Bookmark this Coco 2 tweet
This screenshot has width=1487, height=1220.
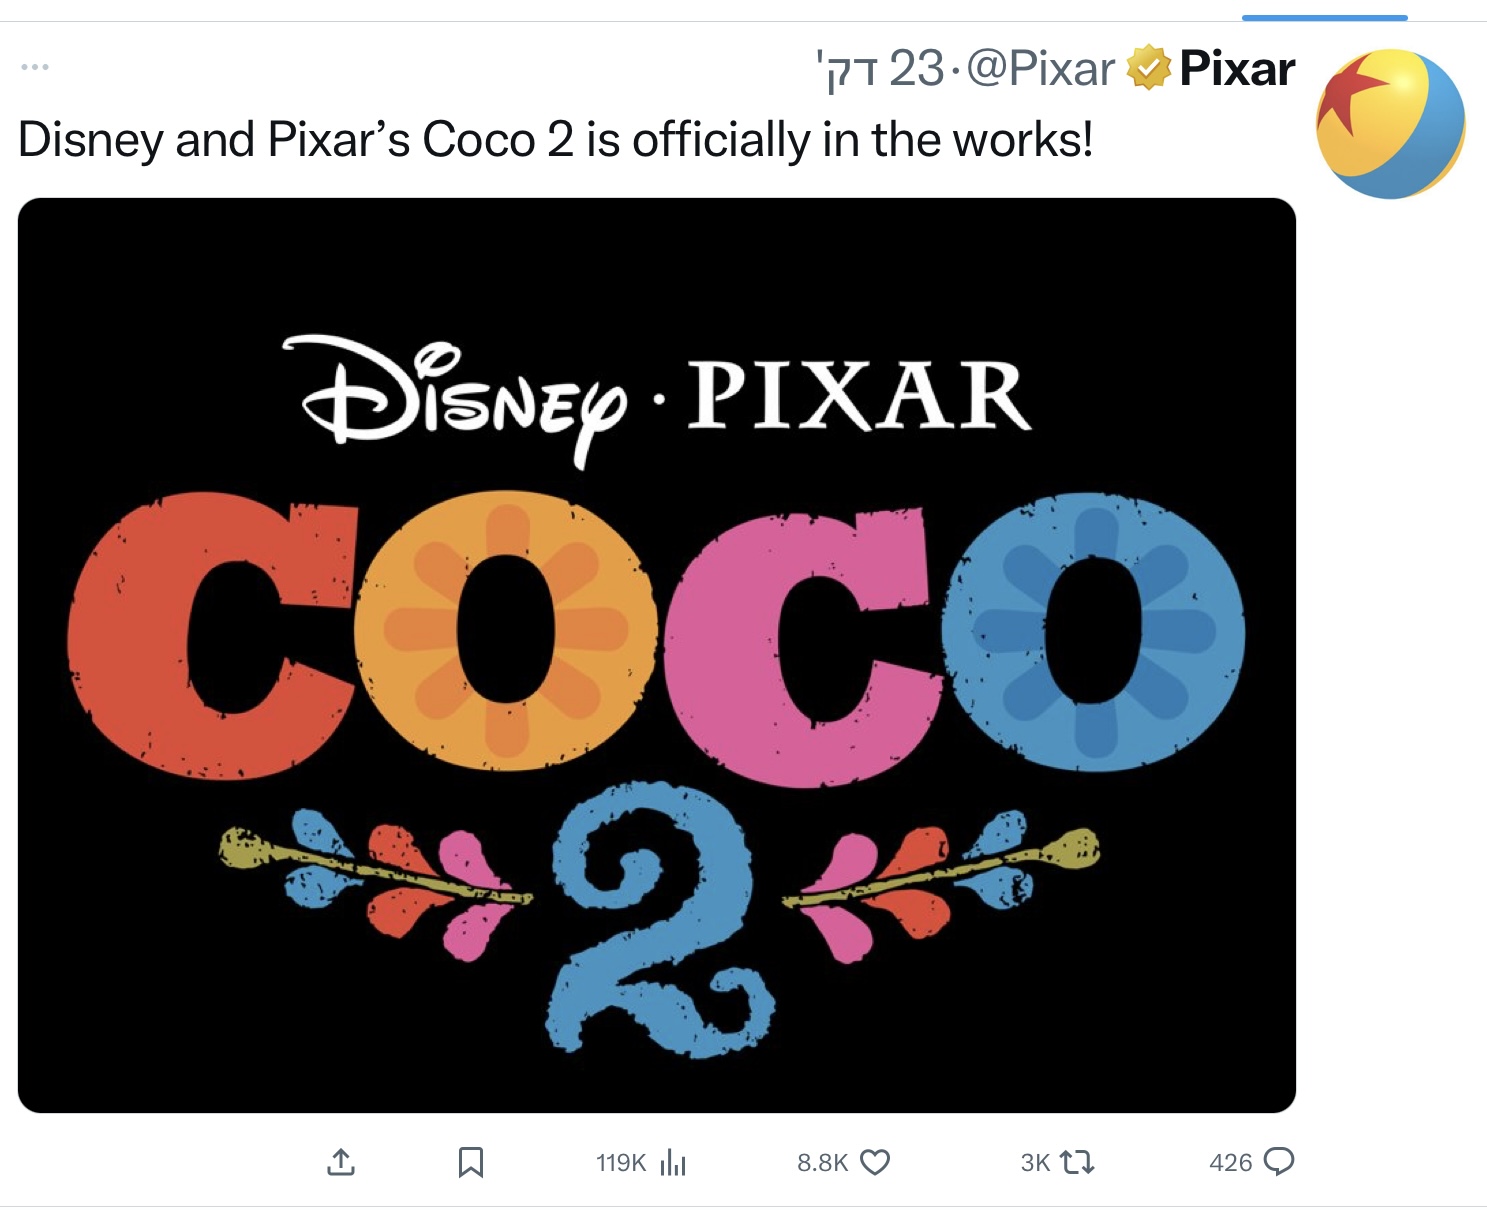[x=470, y=1162]
